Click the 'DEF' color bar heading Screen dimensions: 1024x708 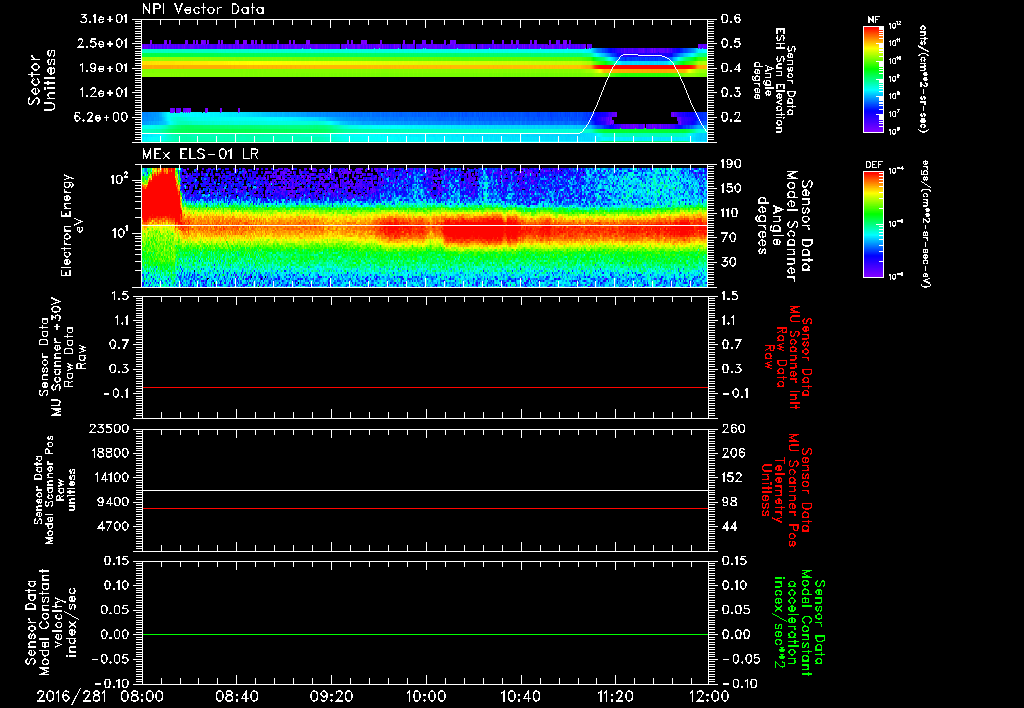[874, 165]
